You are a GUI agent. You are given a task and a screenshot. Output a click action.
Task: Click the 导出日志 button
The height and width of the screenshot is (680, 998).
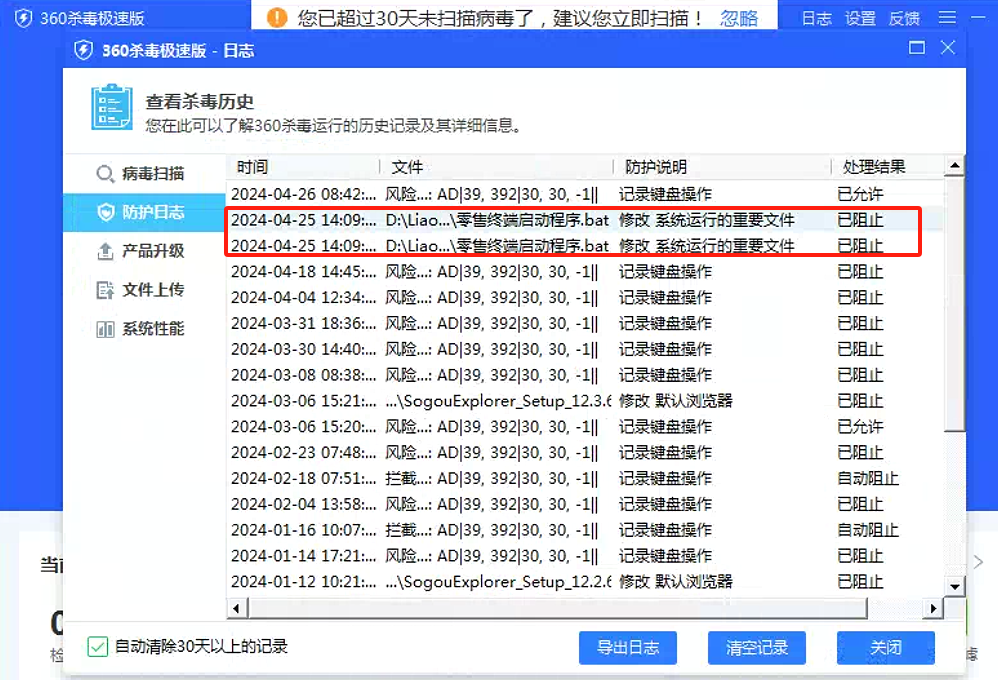[x=628, y=648]
